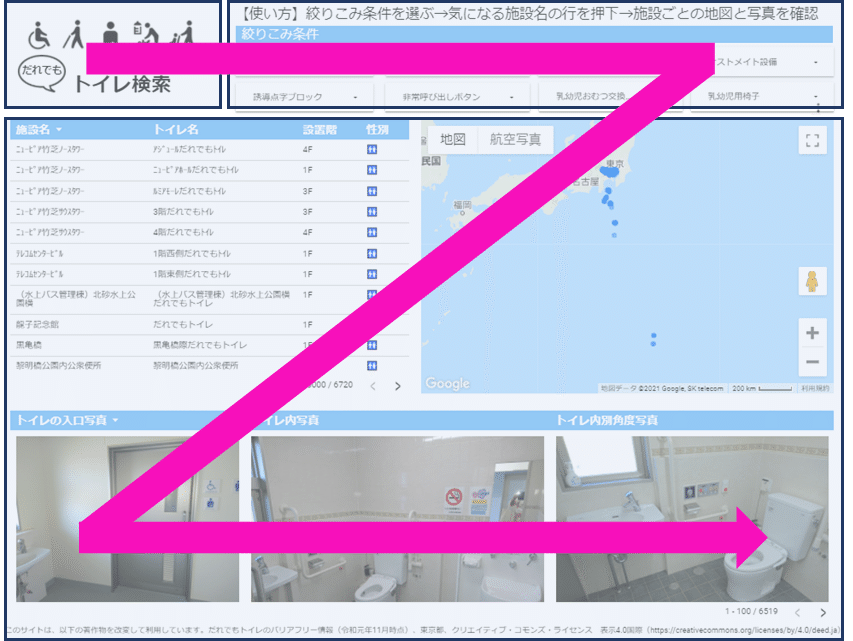This screenshot has height=641, width=853.
Task: Open the toilet interior photo thumbnail
Action: pos(397,519)
